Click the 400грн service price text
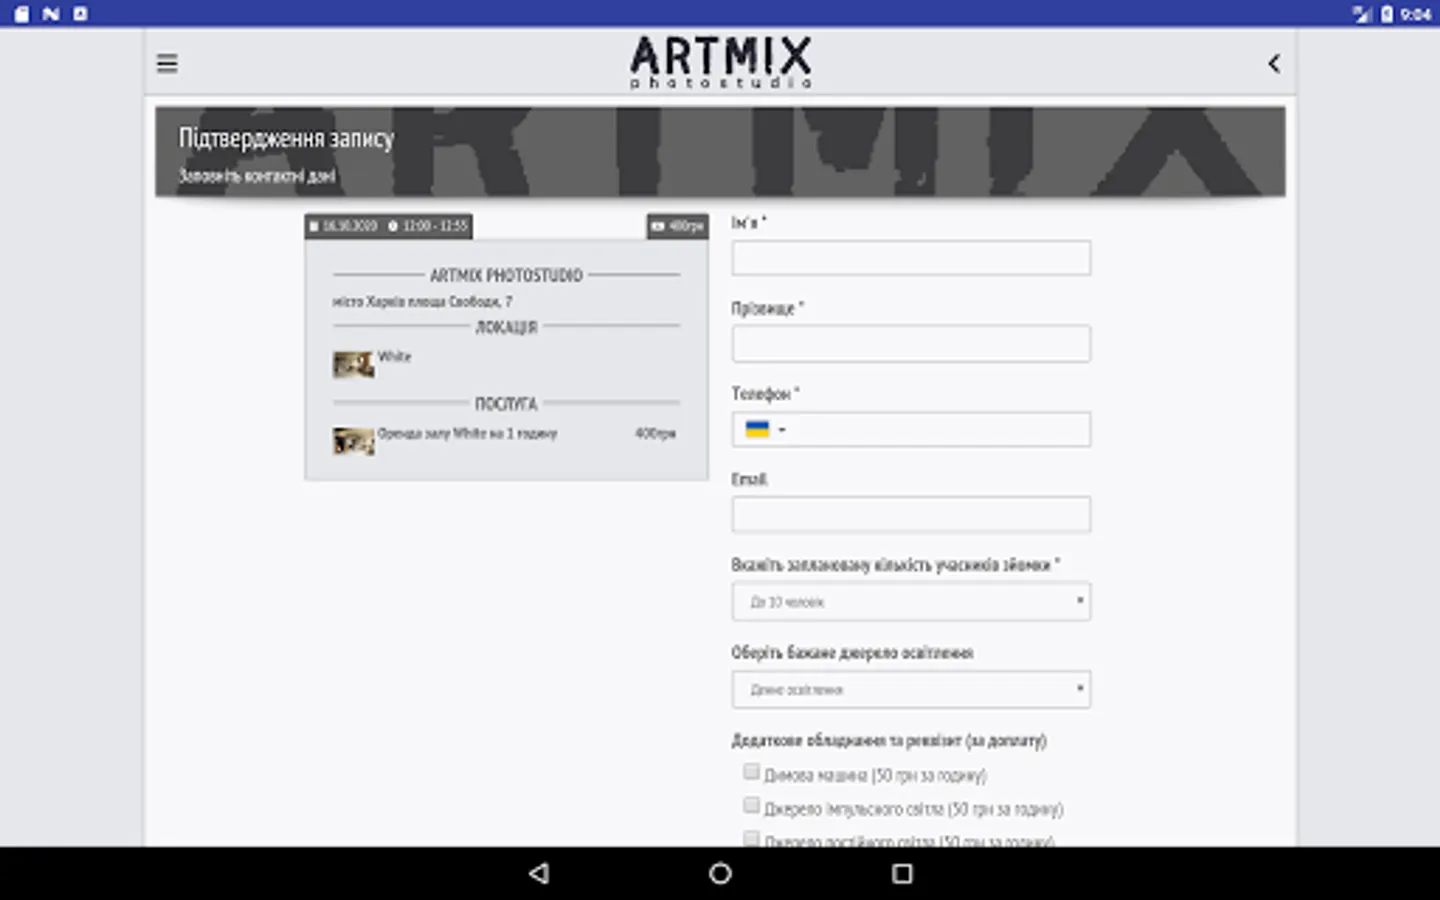Image resolution: width=1440 pixels, height=900 pixels. pos(655,433)
